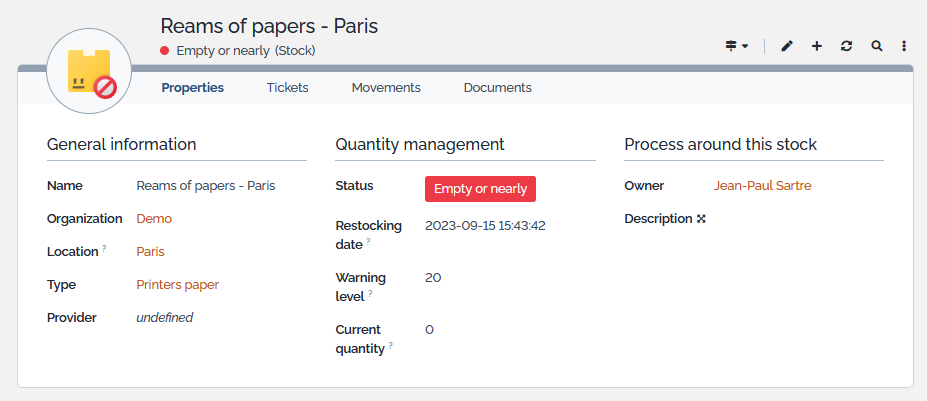Select the Documents tab
Screen dimensions: 927x401
tap(497, 88)
